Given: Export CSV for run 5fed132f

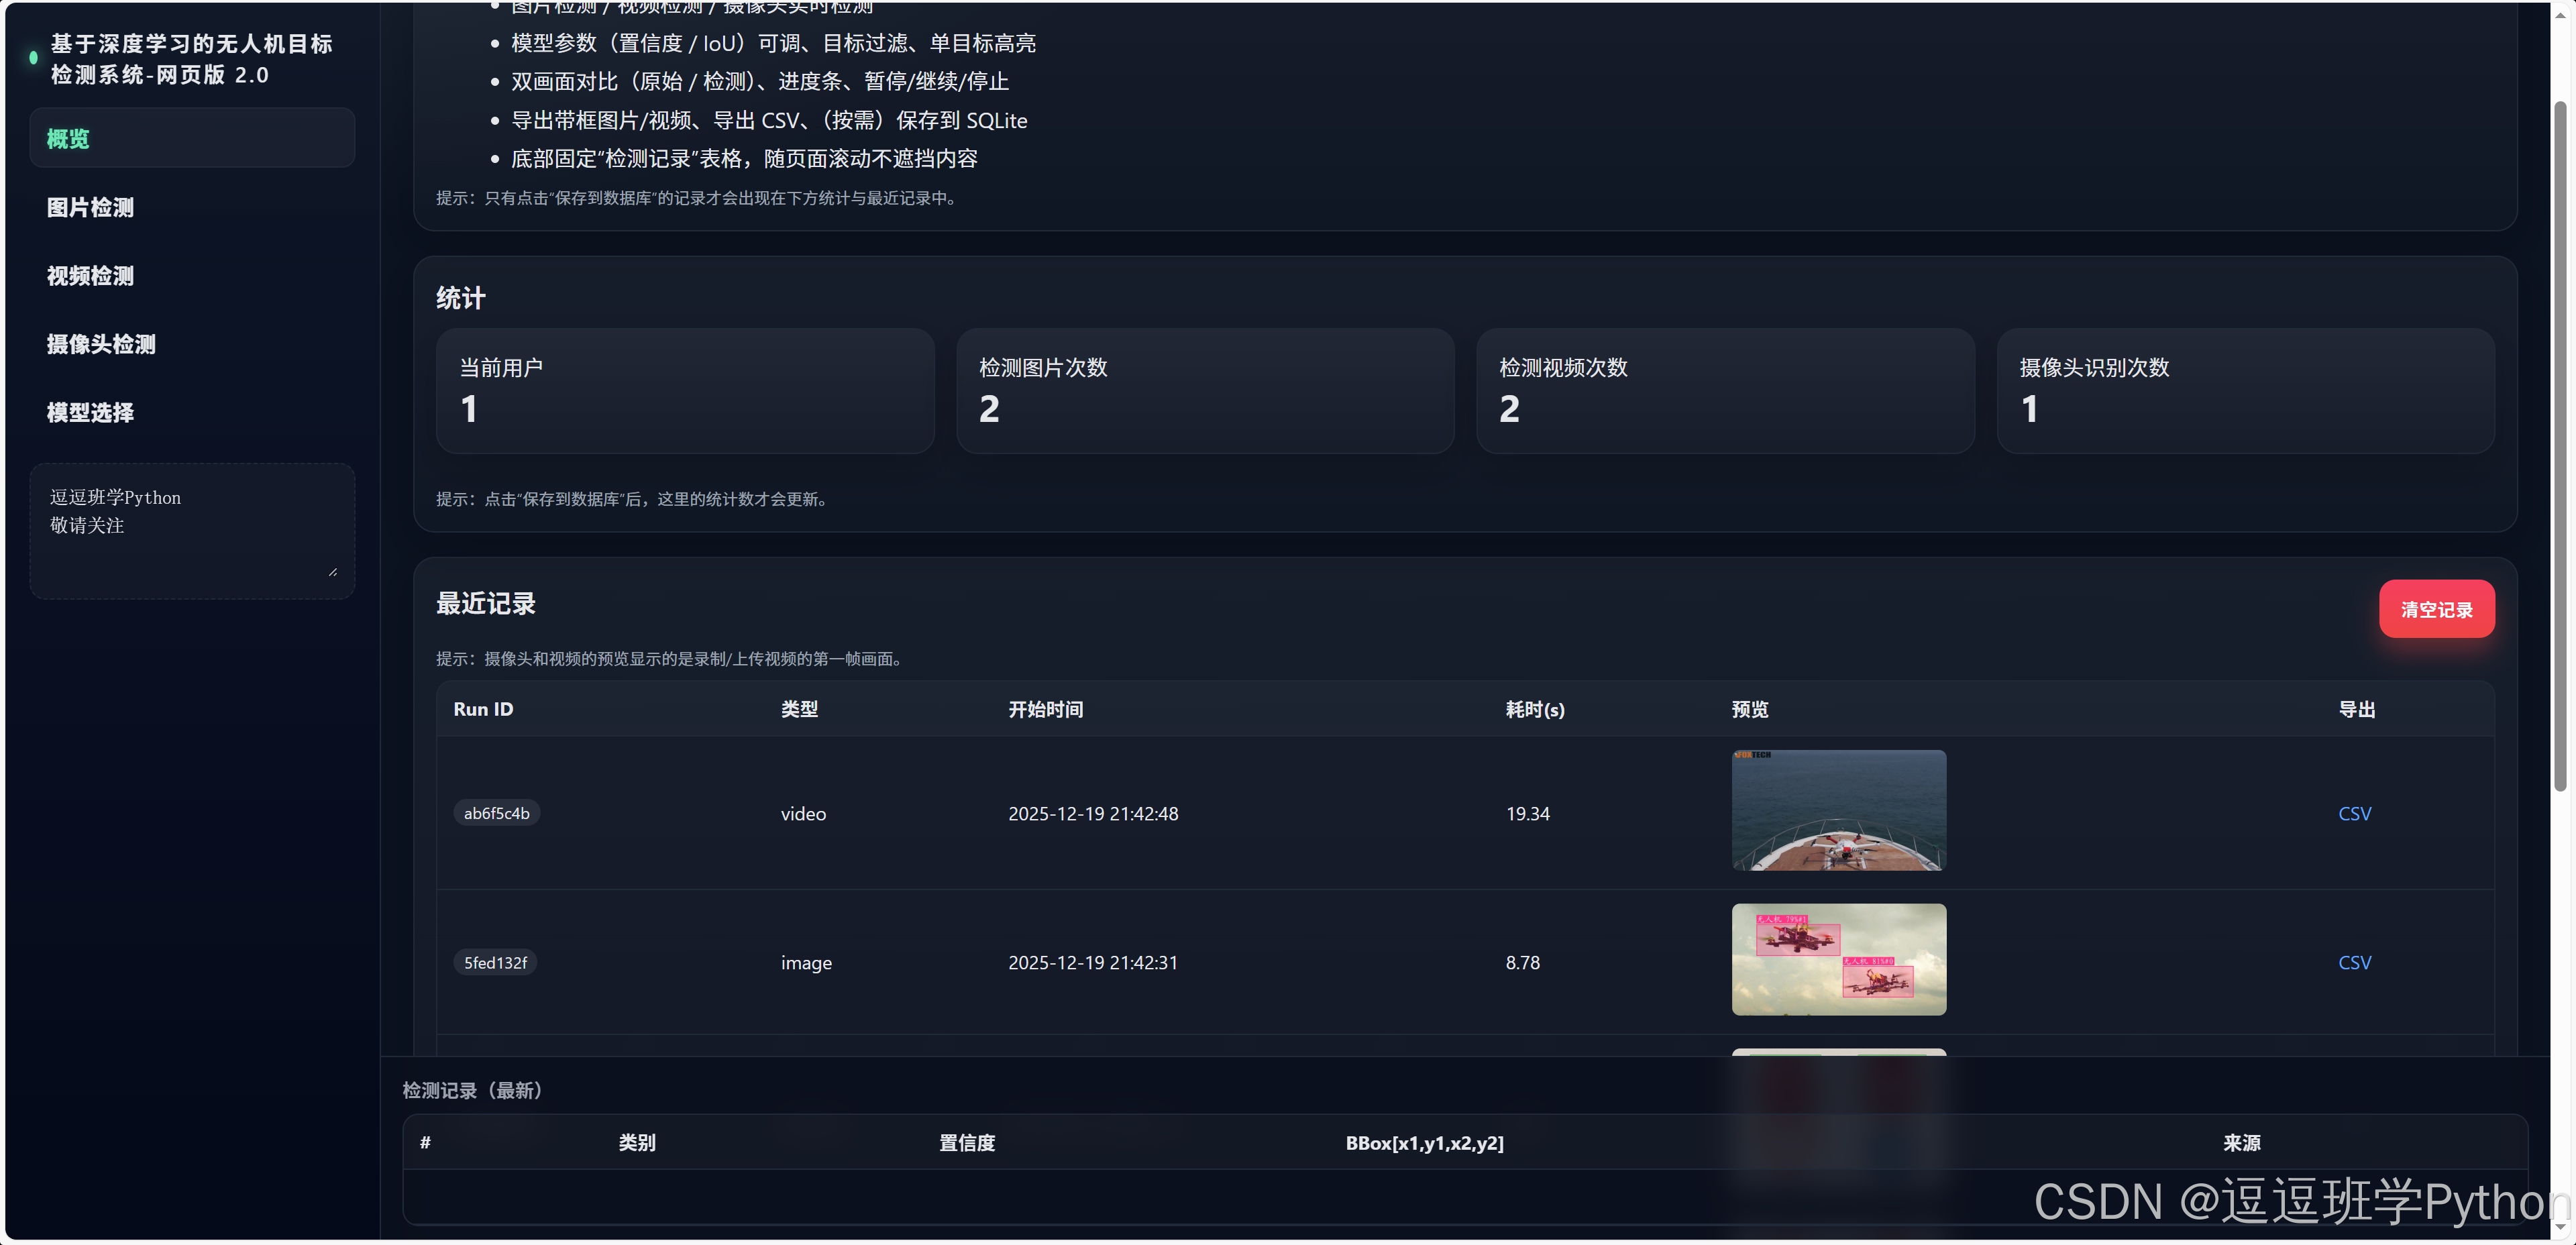Looking at the screenshot, I should [x=2354, y=962].
